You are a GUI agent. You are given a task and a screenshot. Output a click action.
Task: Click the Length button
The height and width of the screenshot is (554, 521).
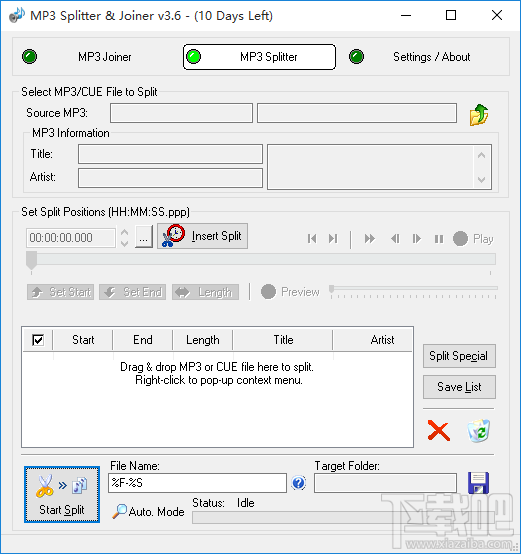coord(206,292)
